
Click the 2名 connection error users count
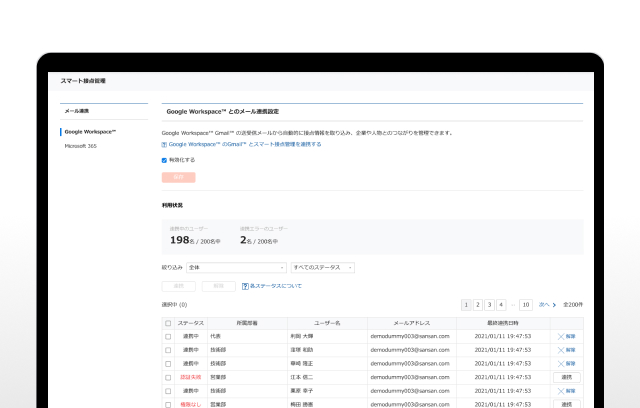click(x=246, y=240)
